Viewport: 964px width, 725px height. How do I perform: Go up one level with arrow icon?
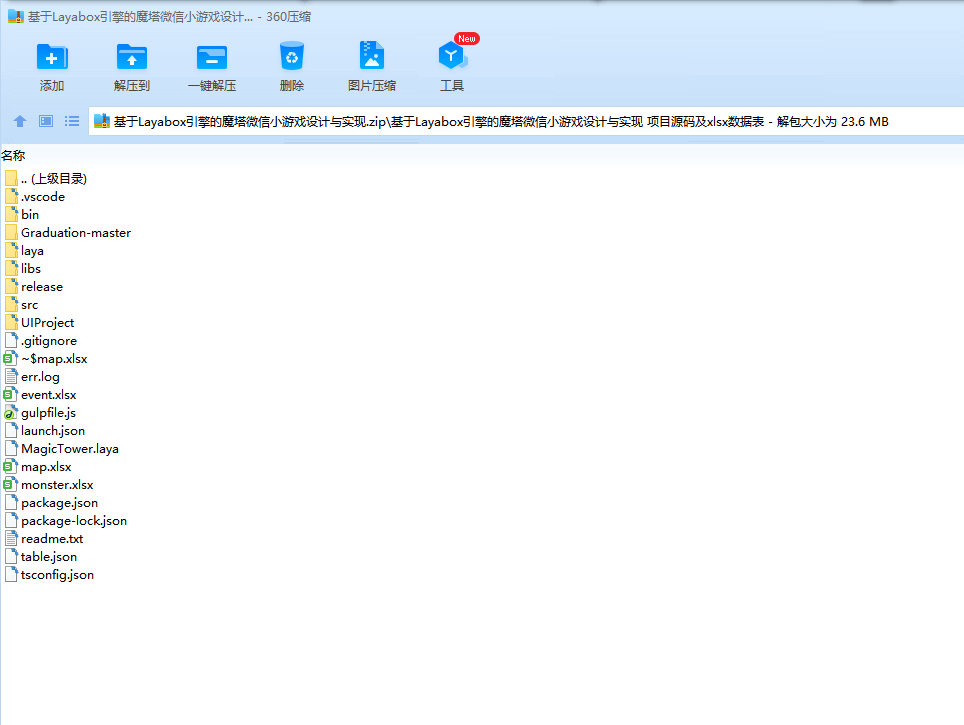(20, 121)
